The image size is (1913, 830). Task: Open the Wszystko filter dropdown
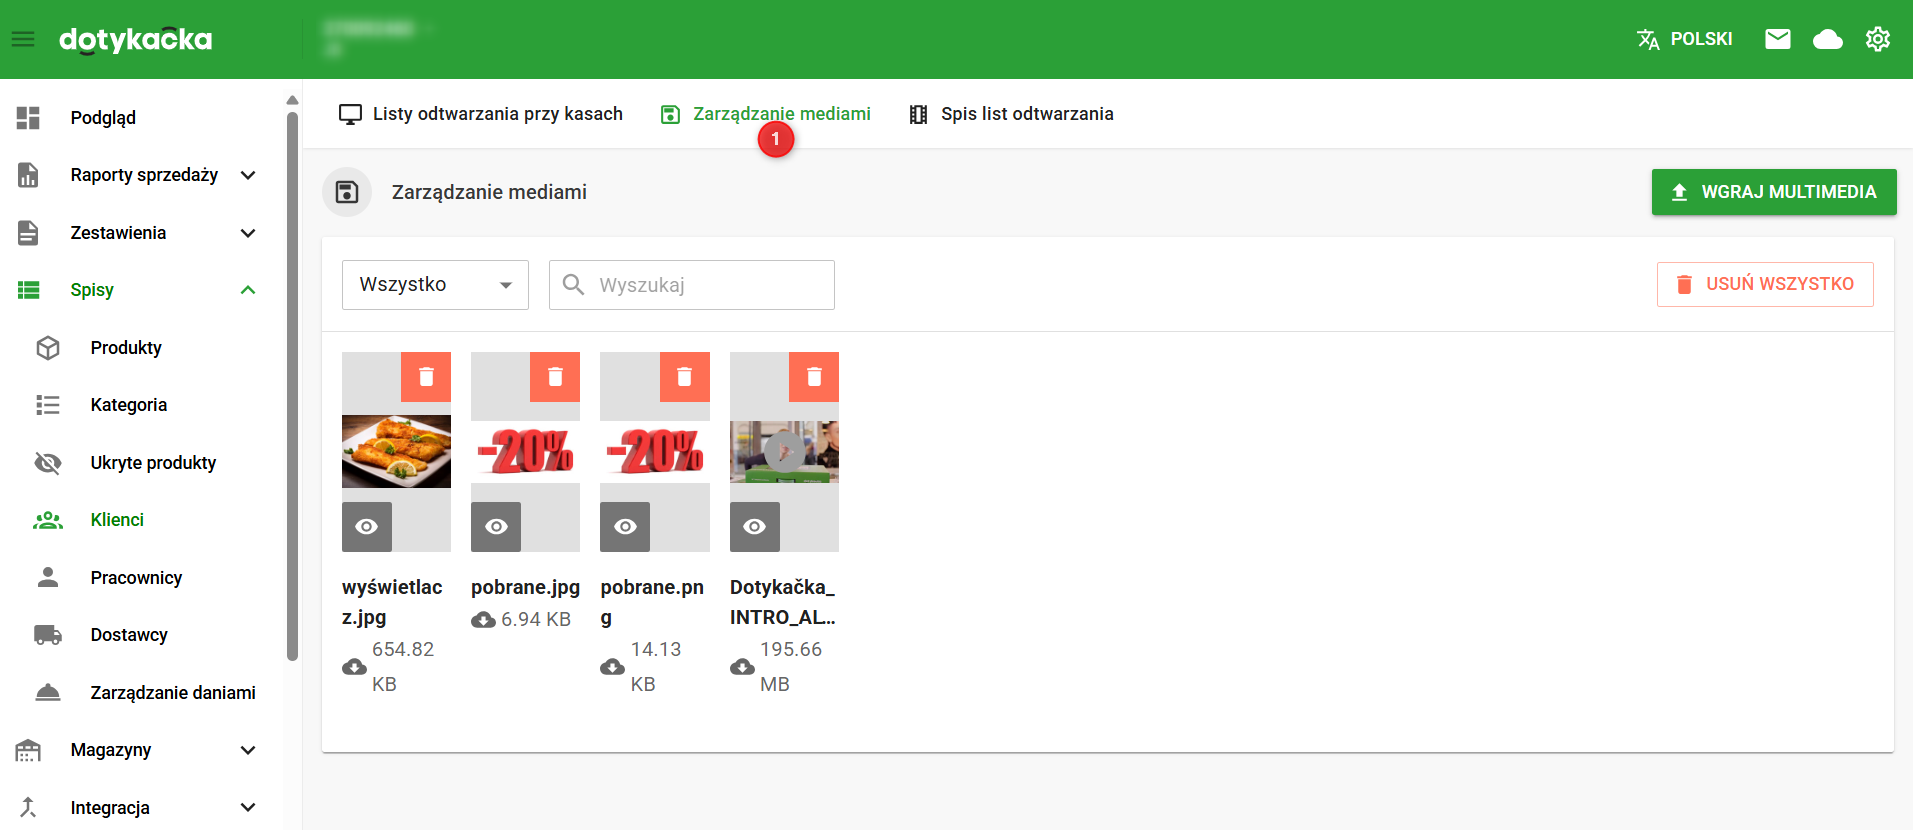[x=435, y=285]
